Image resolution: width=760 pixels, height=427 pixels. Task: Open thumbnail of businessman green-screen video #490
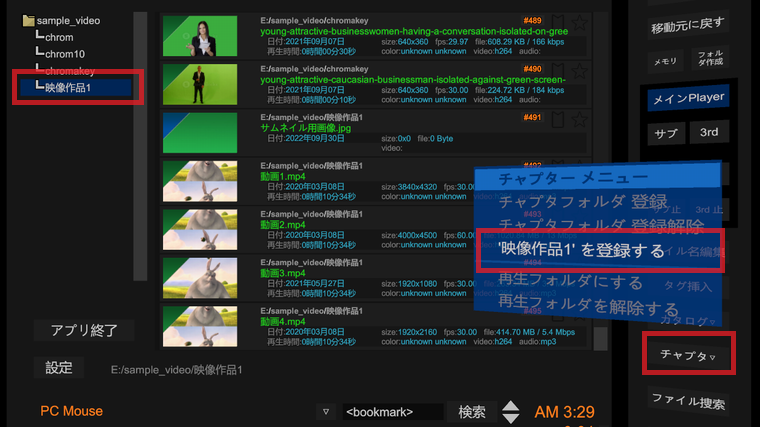click(x=200, y=84)
